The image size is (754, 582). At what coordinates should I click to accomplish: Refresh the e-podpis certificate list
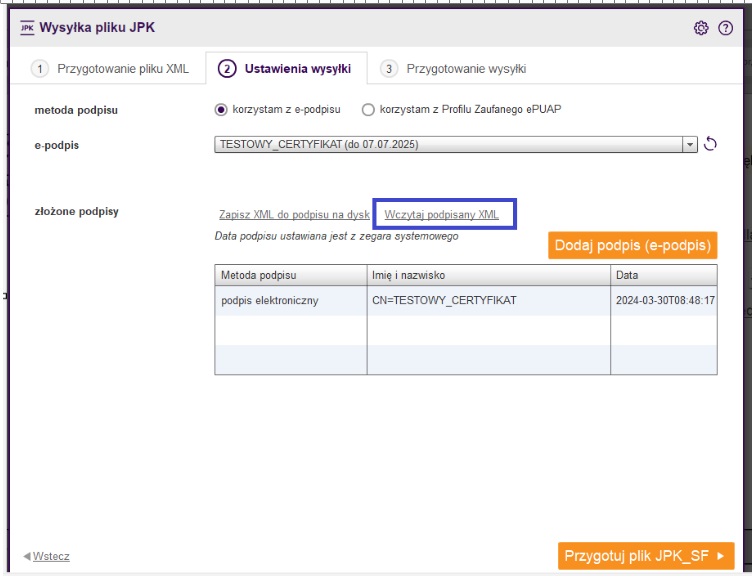(x=710, y=144)
